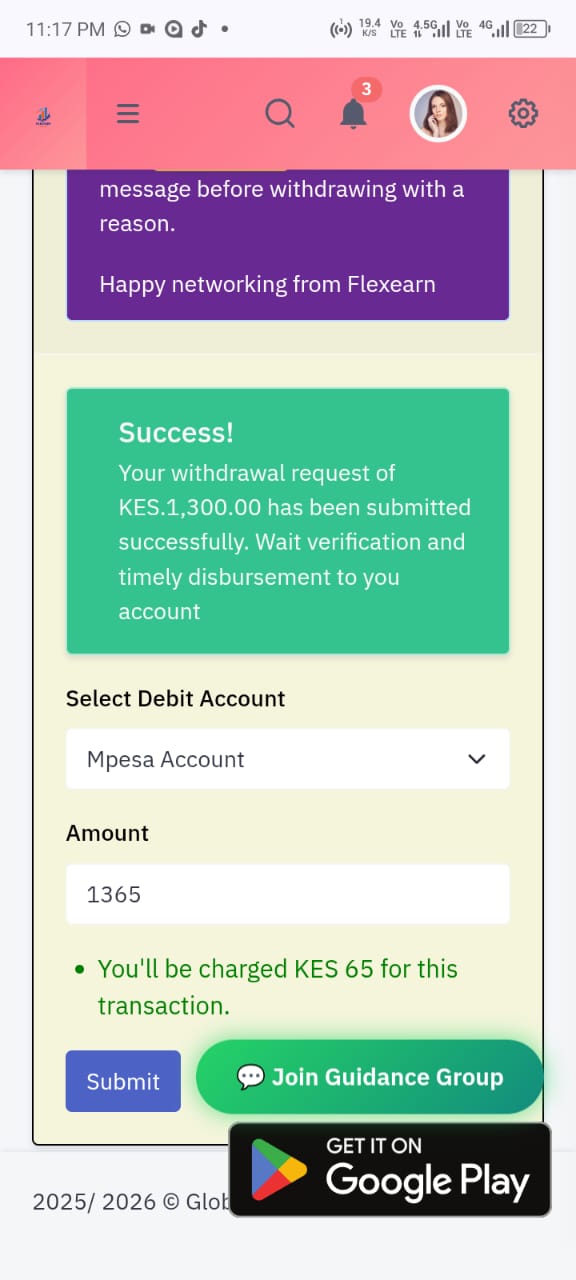The width and height of the screenshot is (576, 1280).
Task: Open the debit account selector showing Mpesa
Action: 288,759
